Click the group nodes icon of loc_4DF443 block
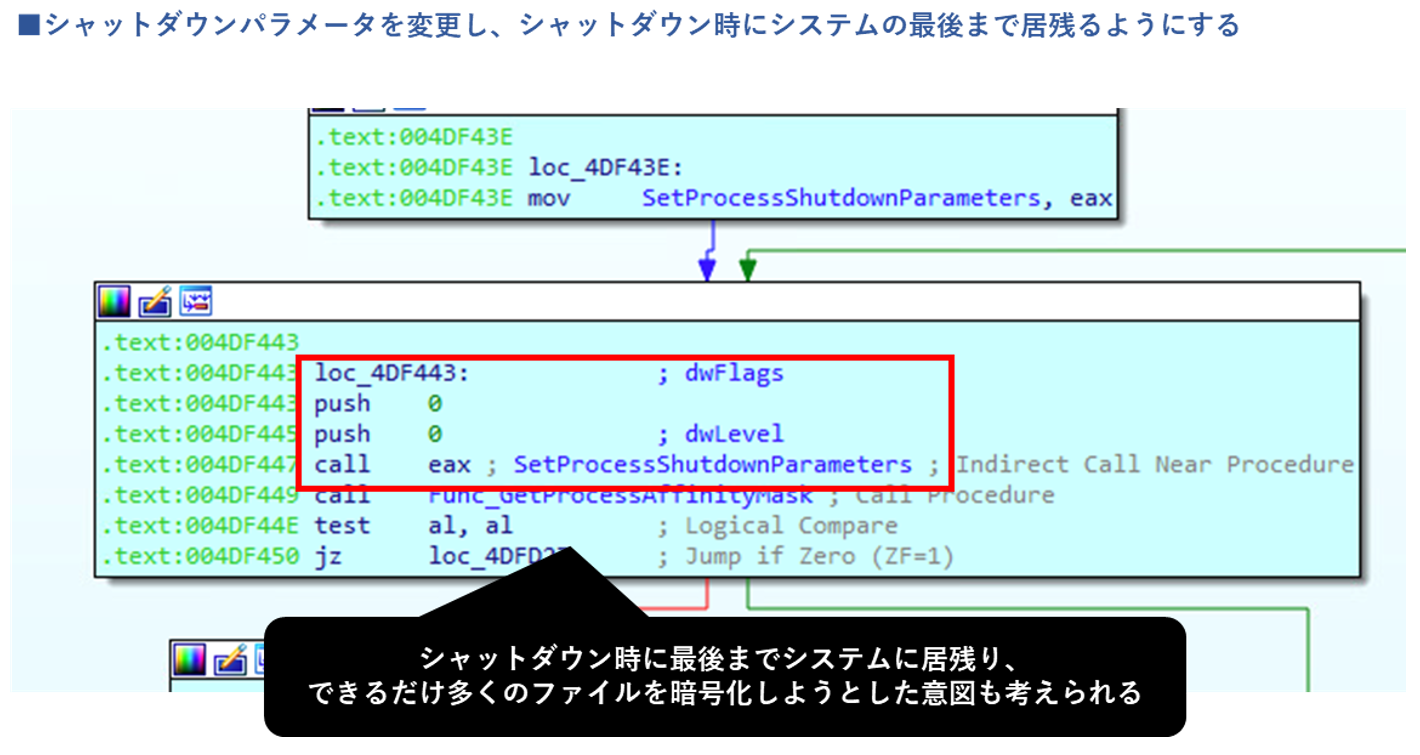Viewport: 1420px width, 755px height. click(x=194, y=301)
